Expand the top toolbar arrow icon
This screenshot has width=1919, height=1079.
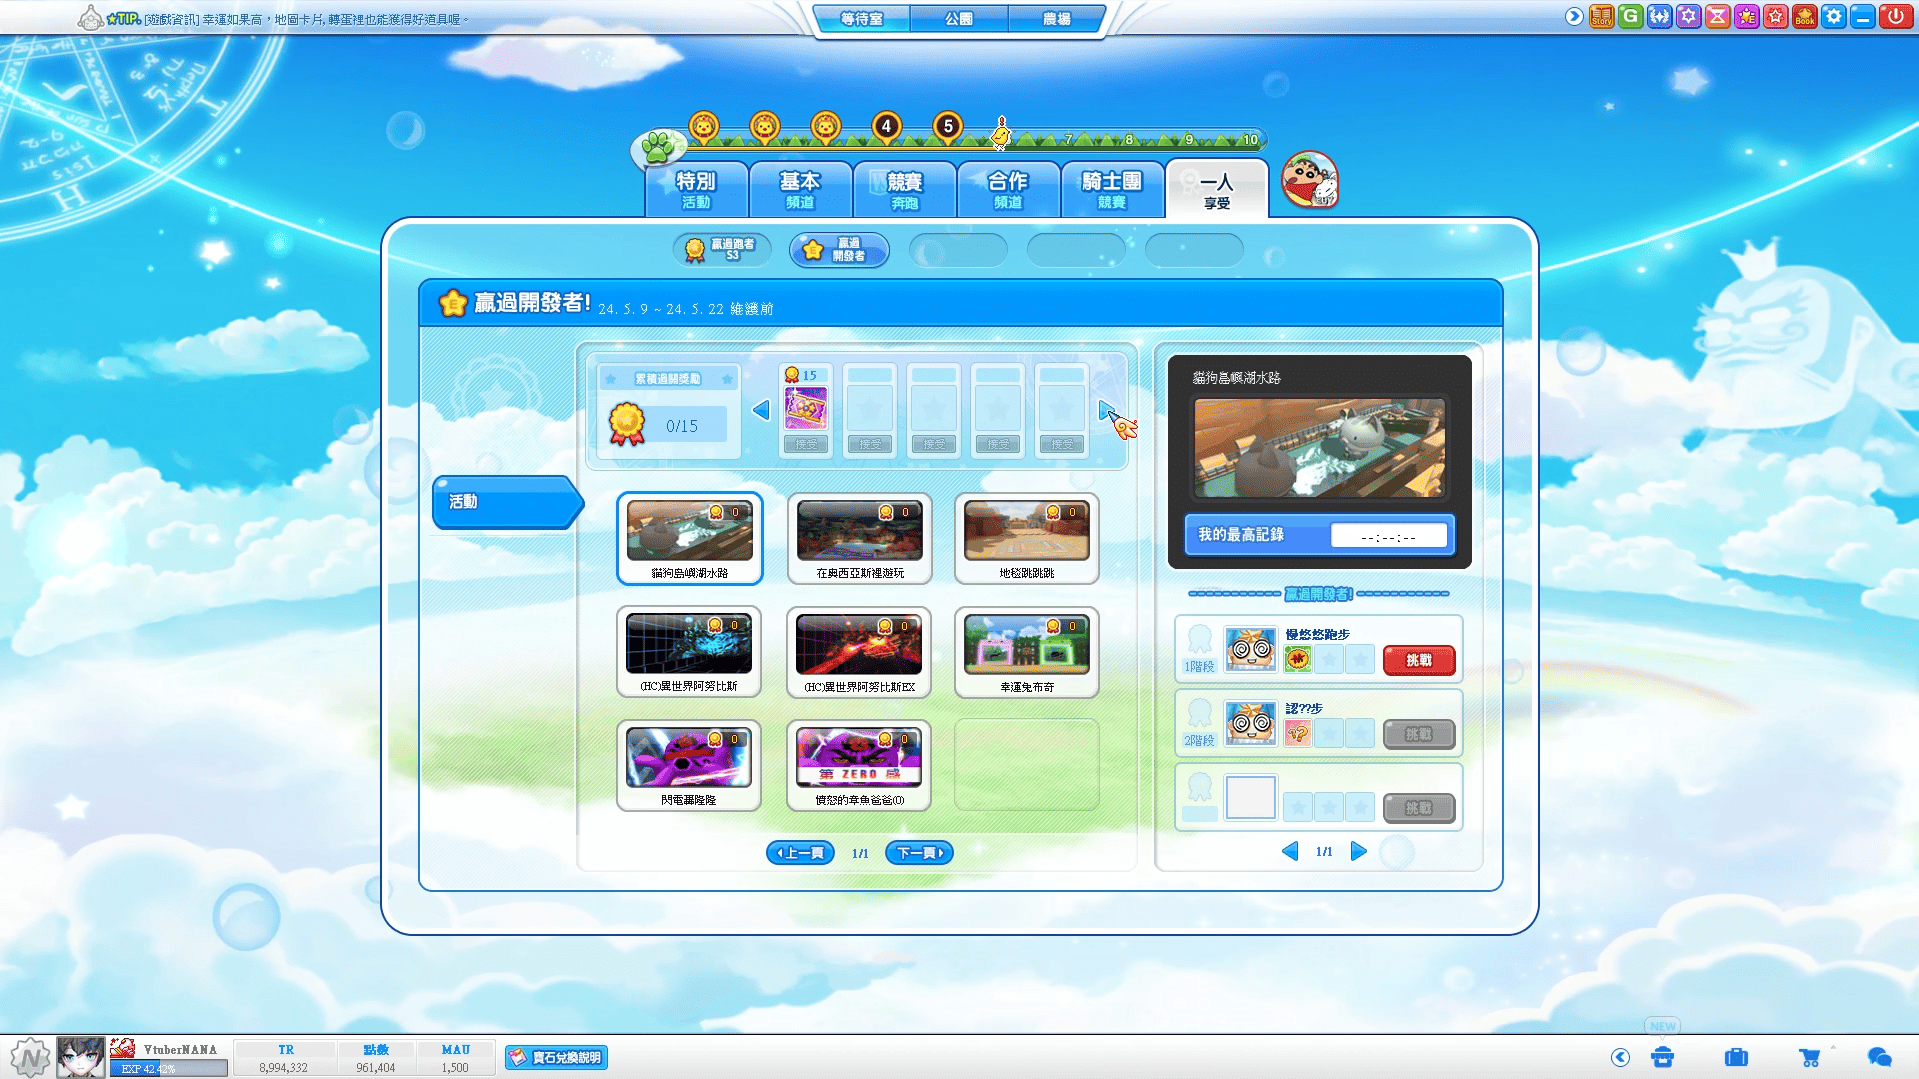pyautogui.click(x=1574, y=16)
